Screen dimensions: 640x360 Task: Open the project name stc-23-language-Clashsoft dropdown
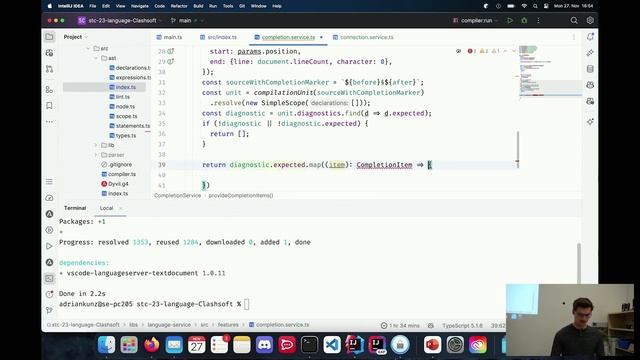click(120, 20)
